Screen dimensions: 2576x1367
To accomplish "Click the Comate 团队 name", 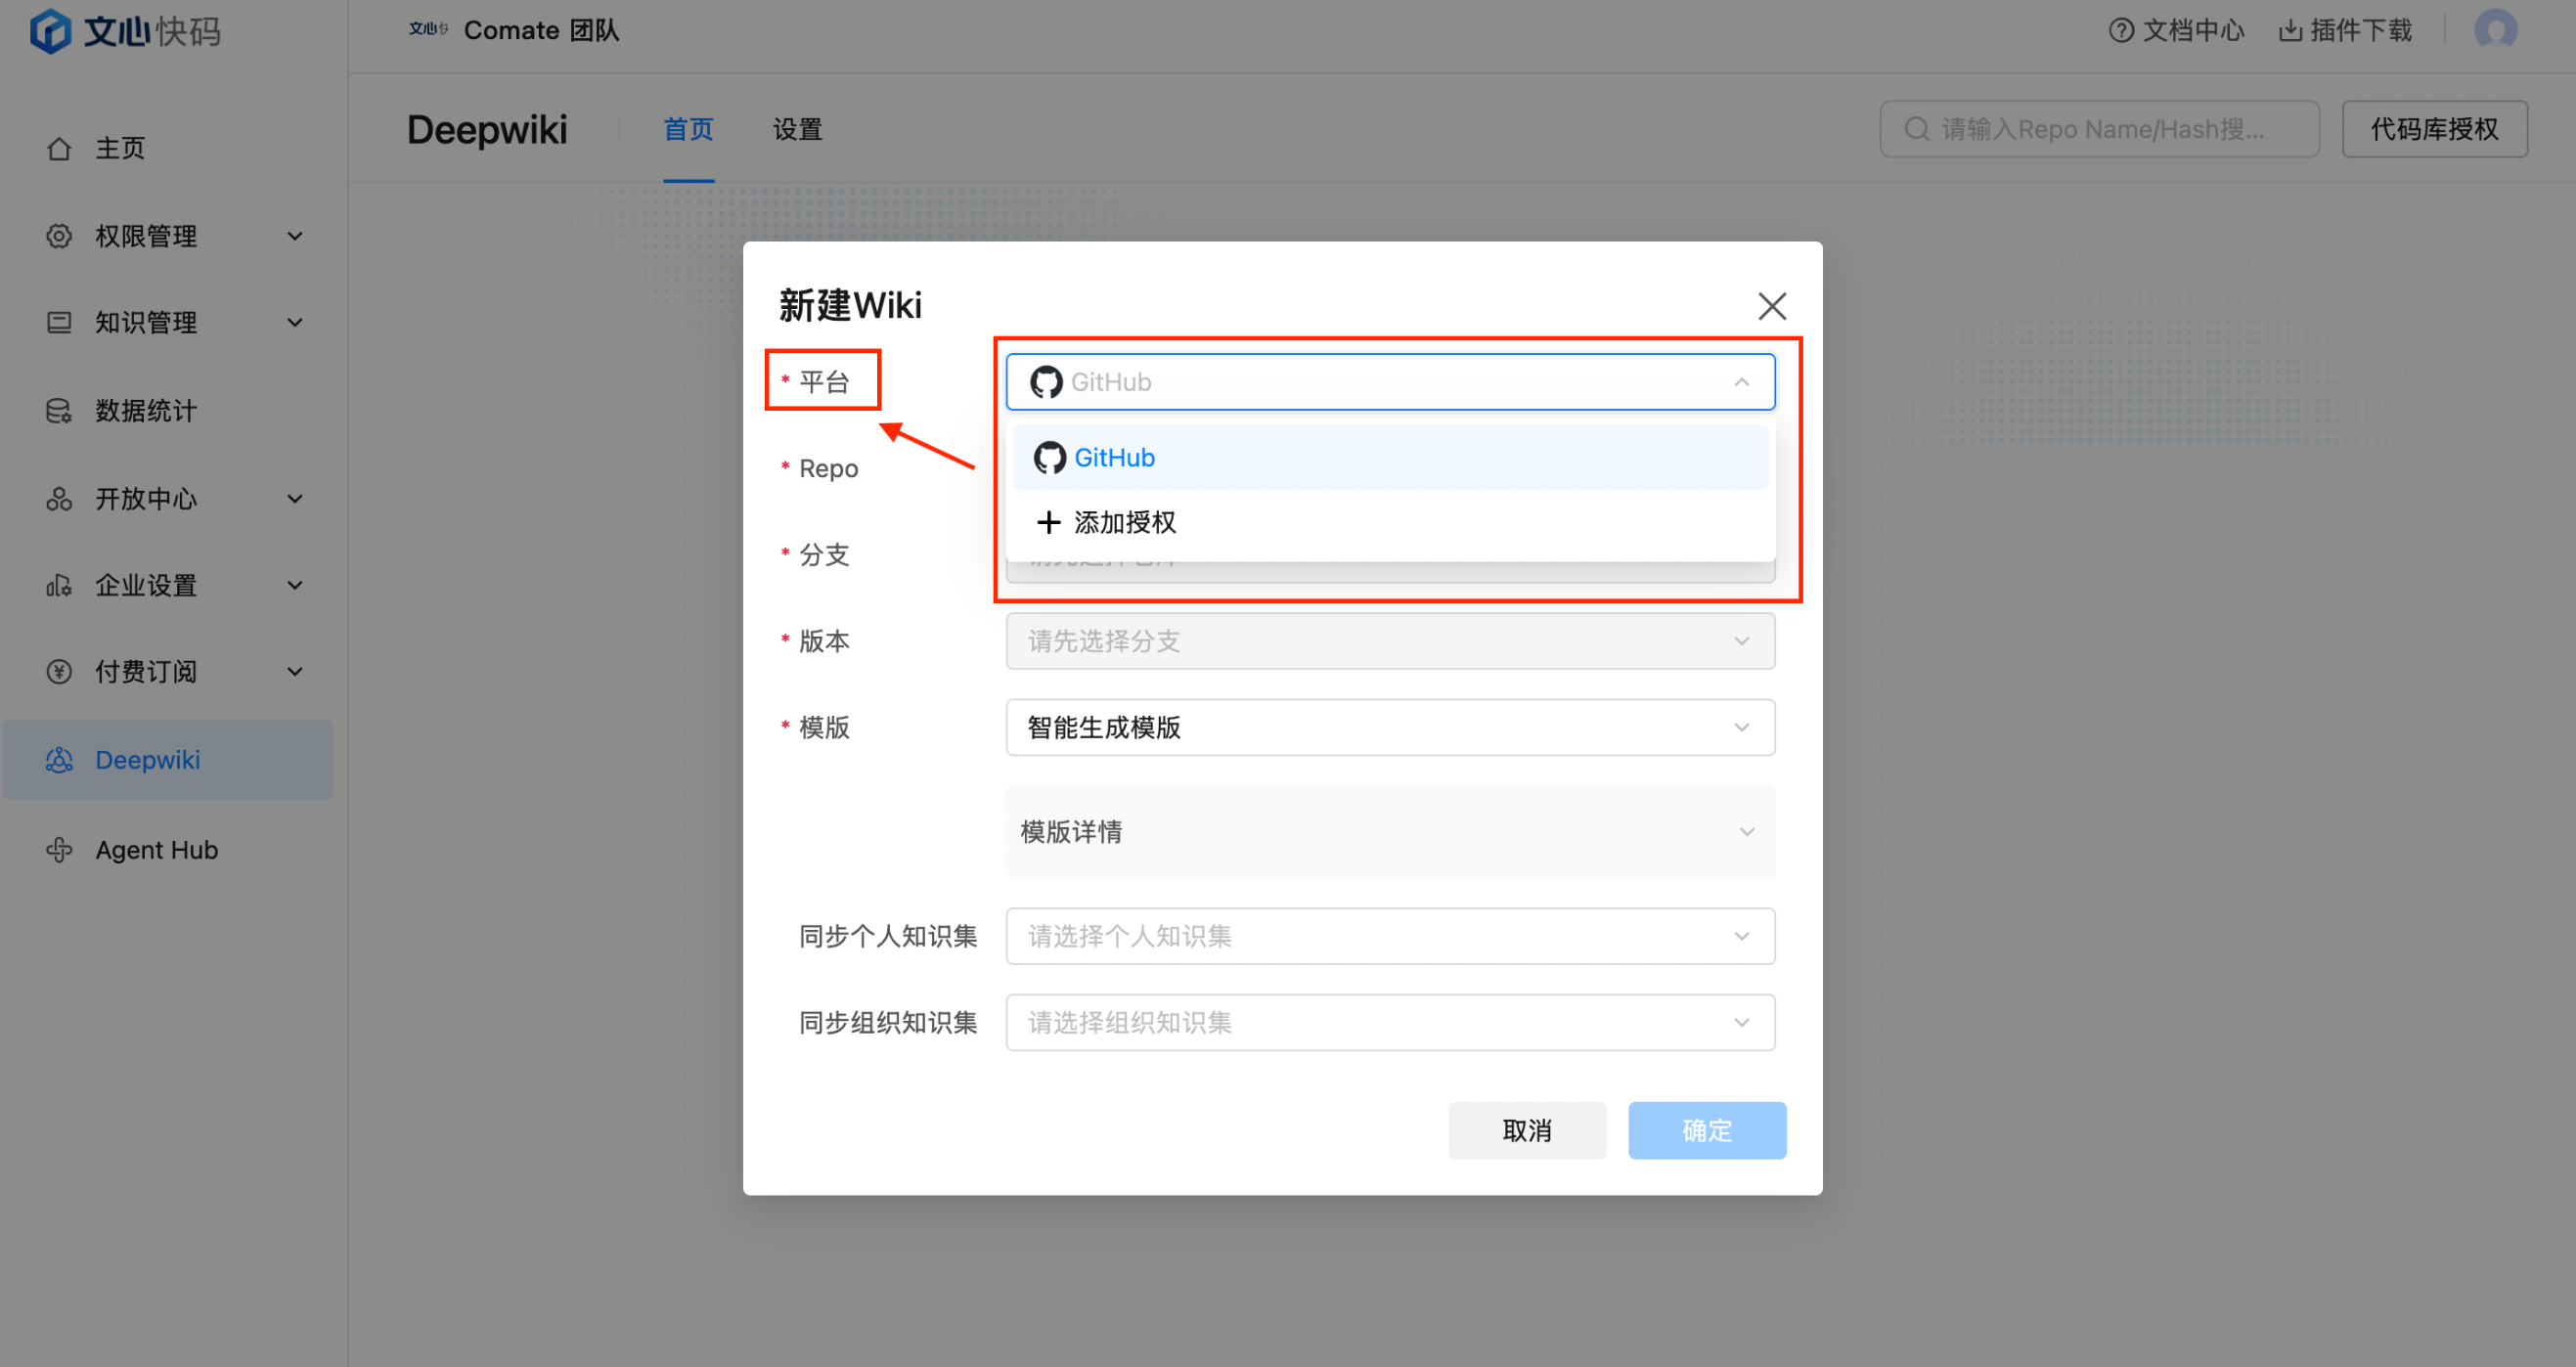I will click(541, 30).
